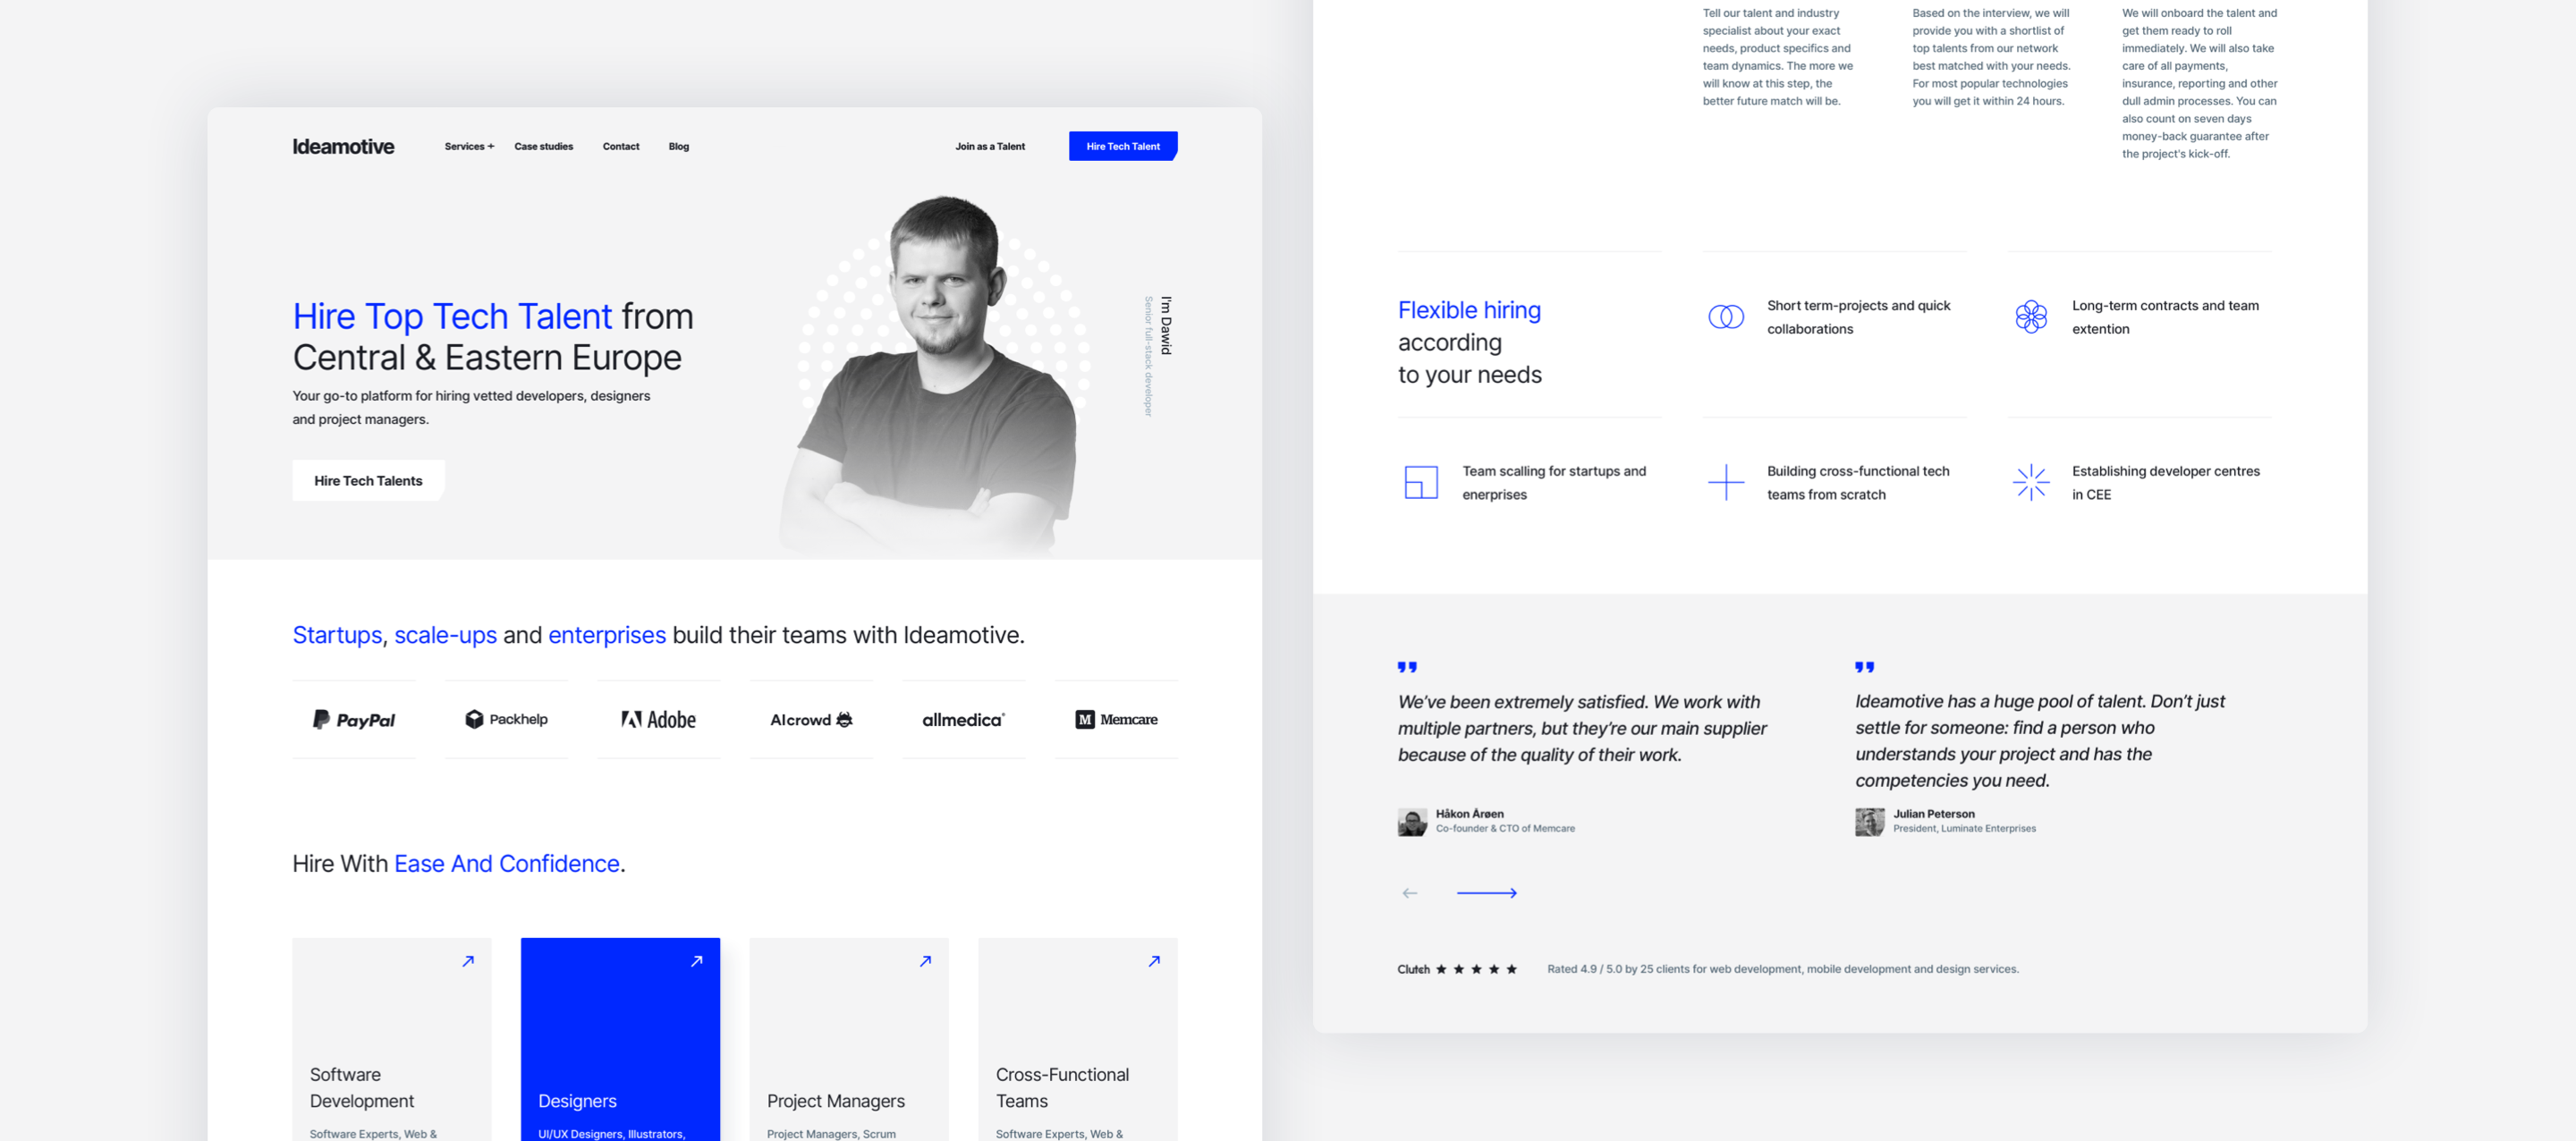Viewport: 2576px width, 1141px height.
Task: Toggle the scale-ups category link
Action: (x=445, y=632)
